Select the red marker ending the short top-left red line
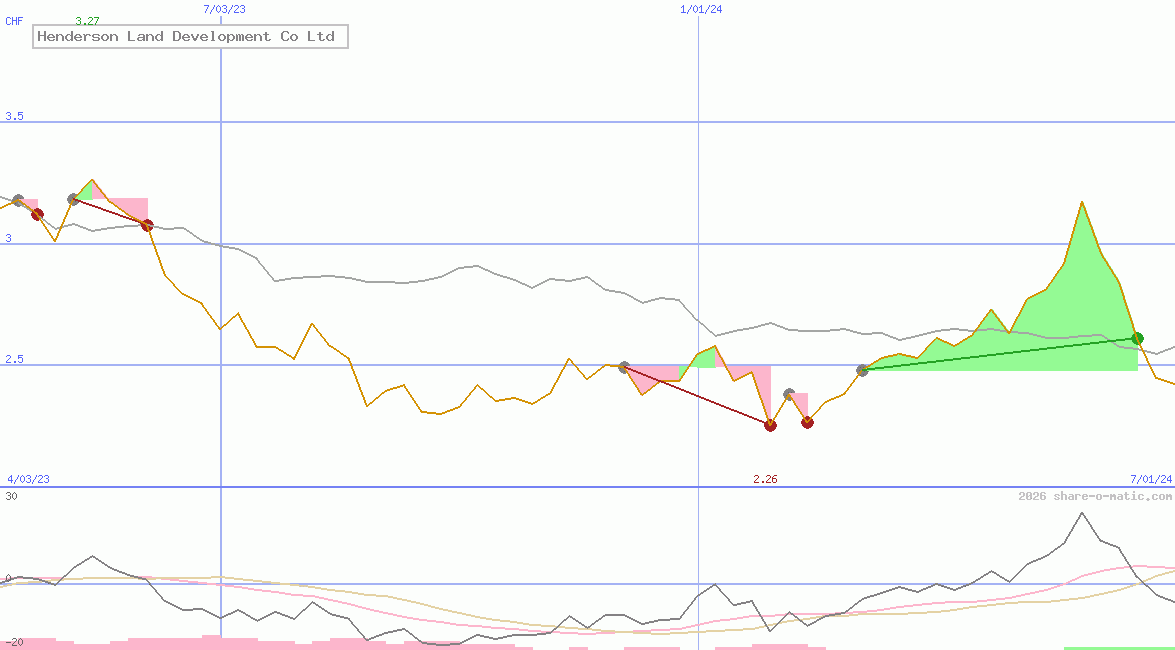The image size is (1175, 650). click(x=147, y=225)
